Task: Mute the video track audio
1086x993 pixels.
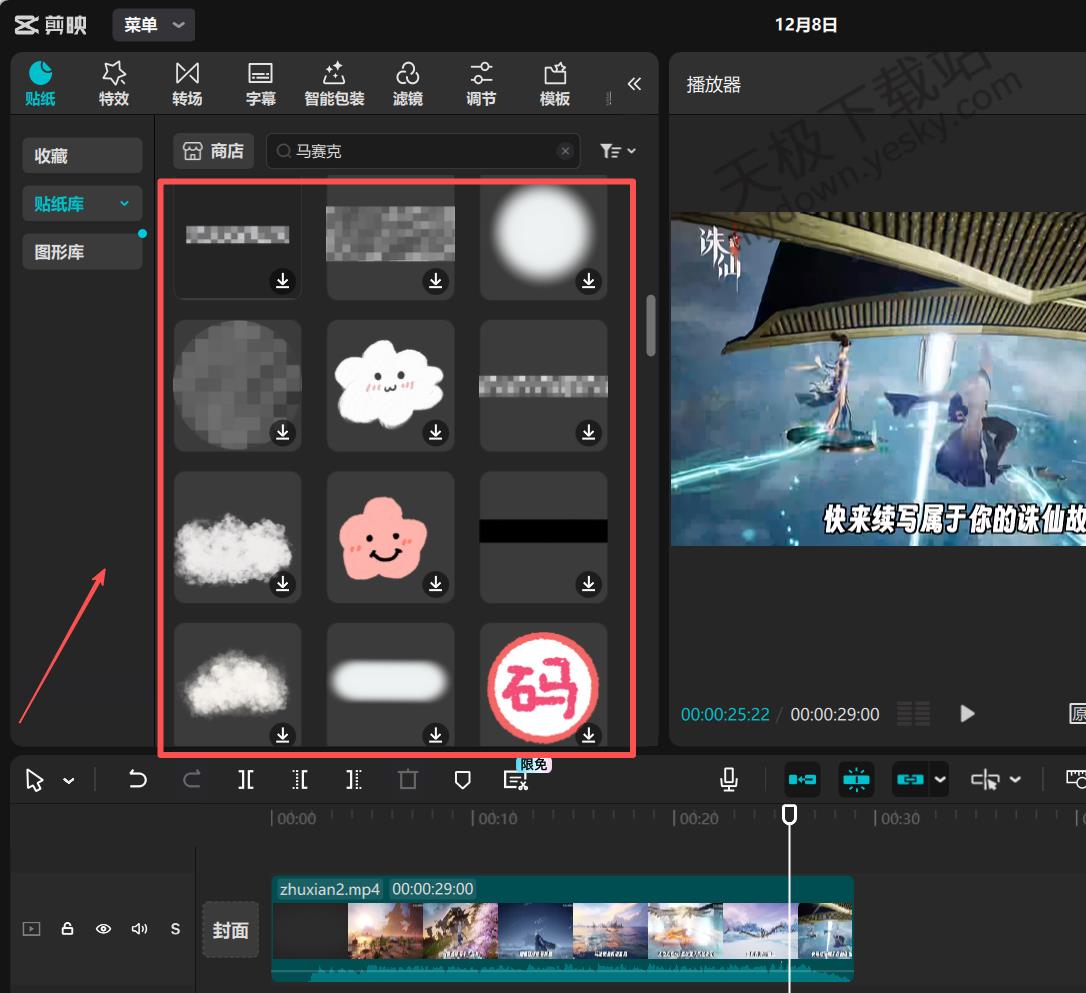Action: tap(139, 929)
